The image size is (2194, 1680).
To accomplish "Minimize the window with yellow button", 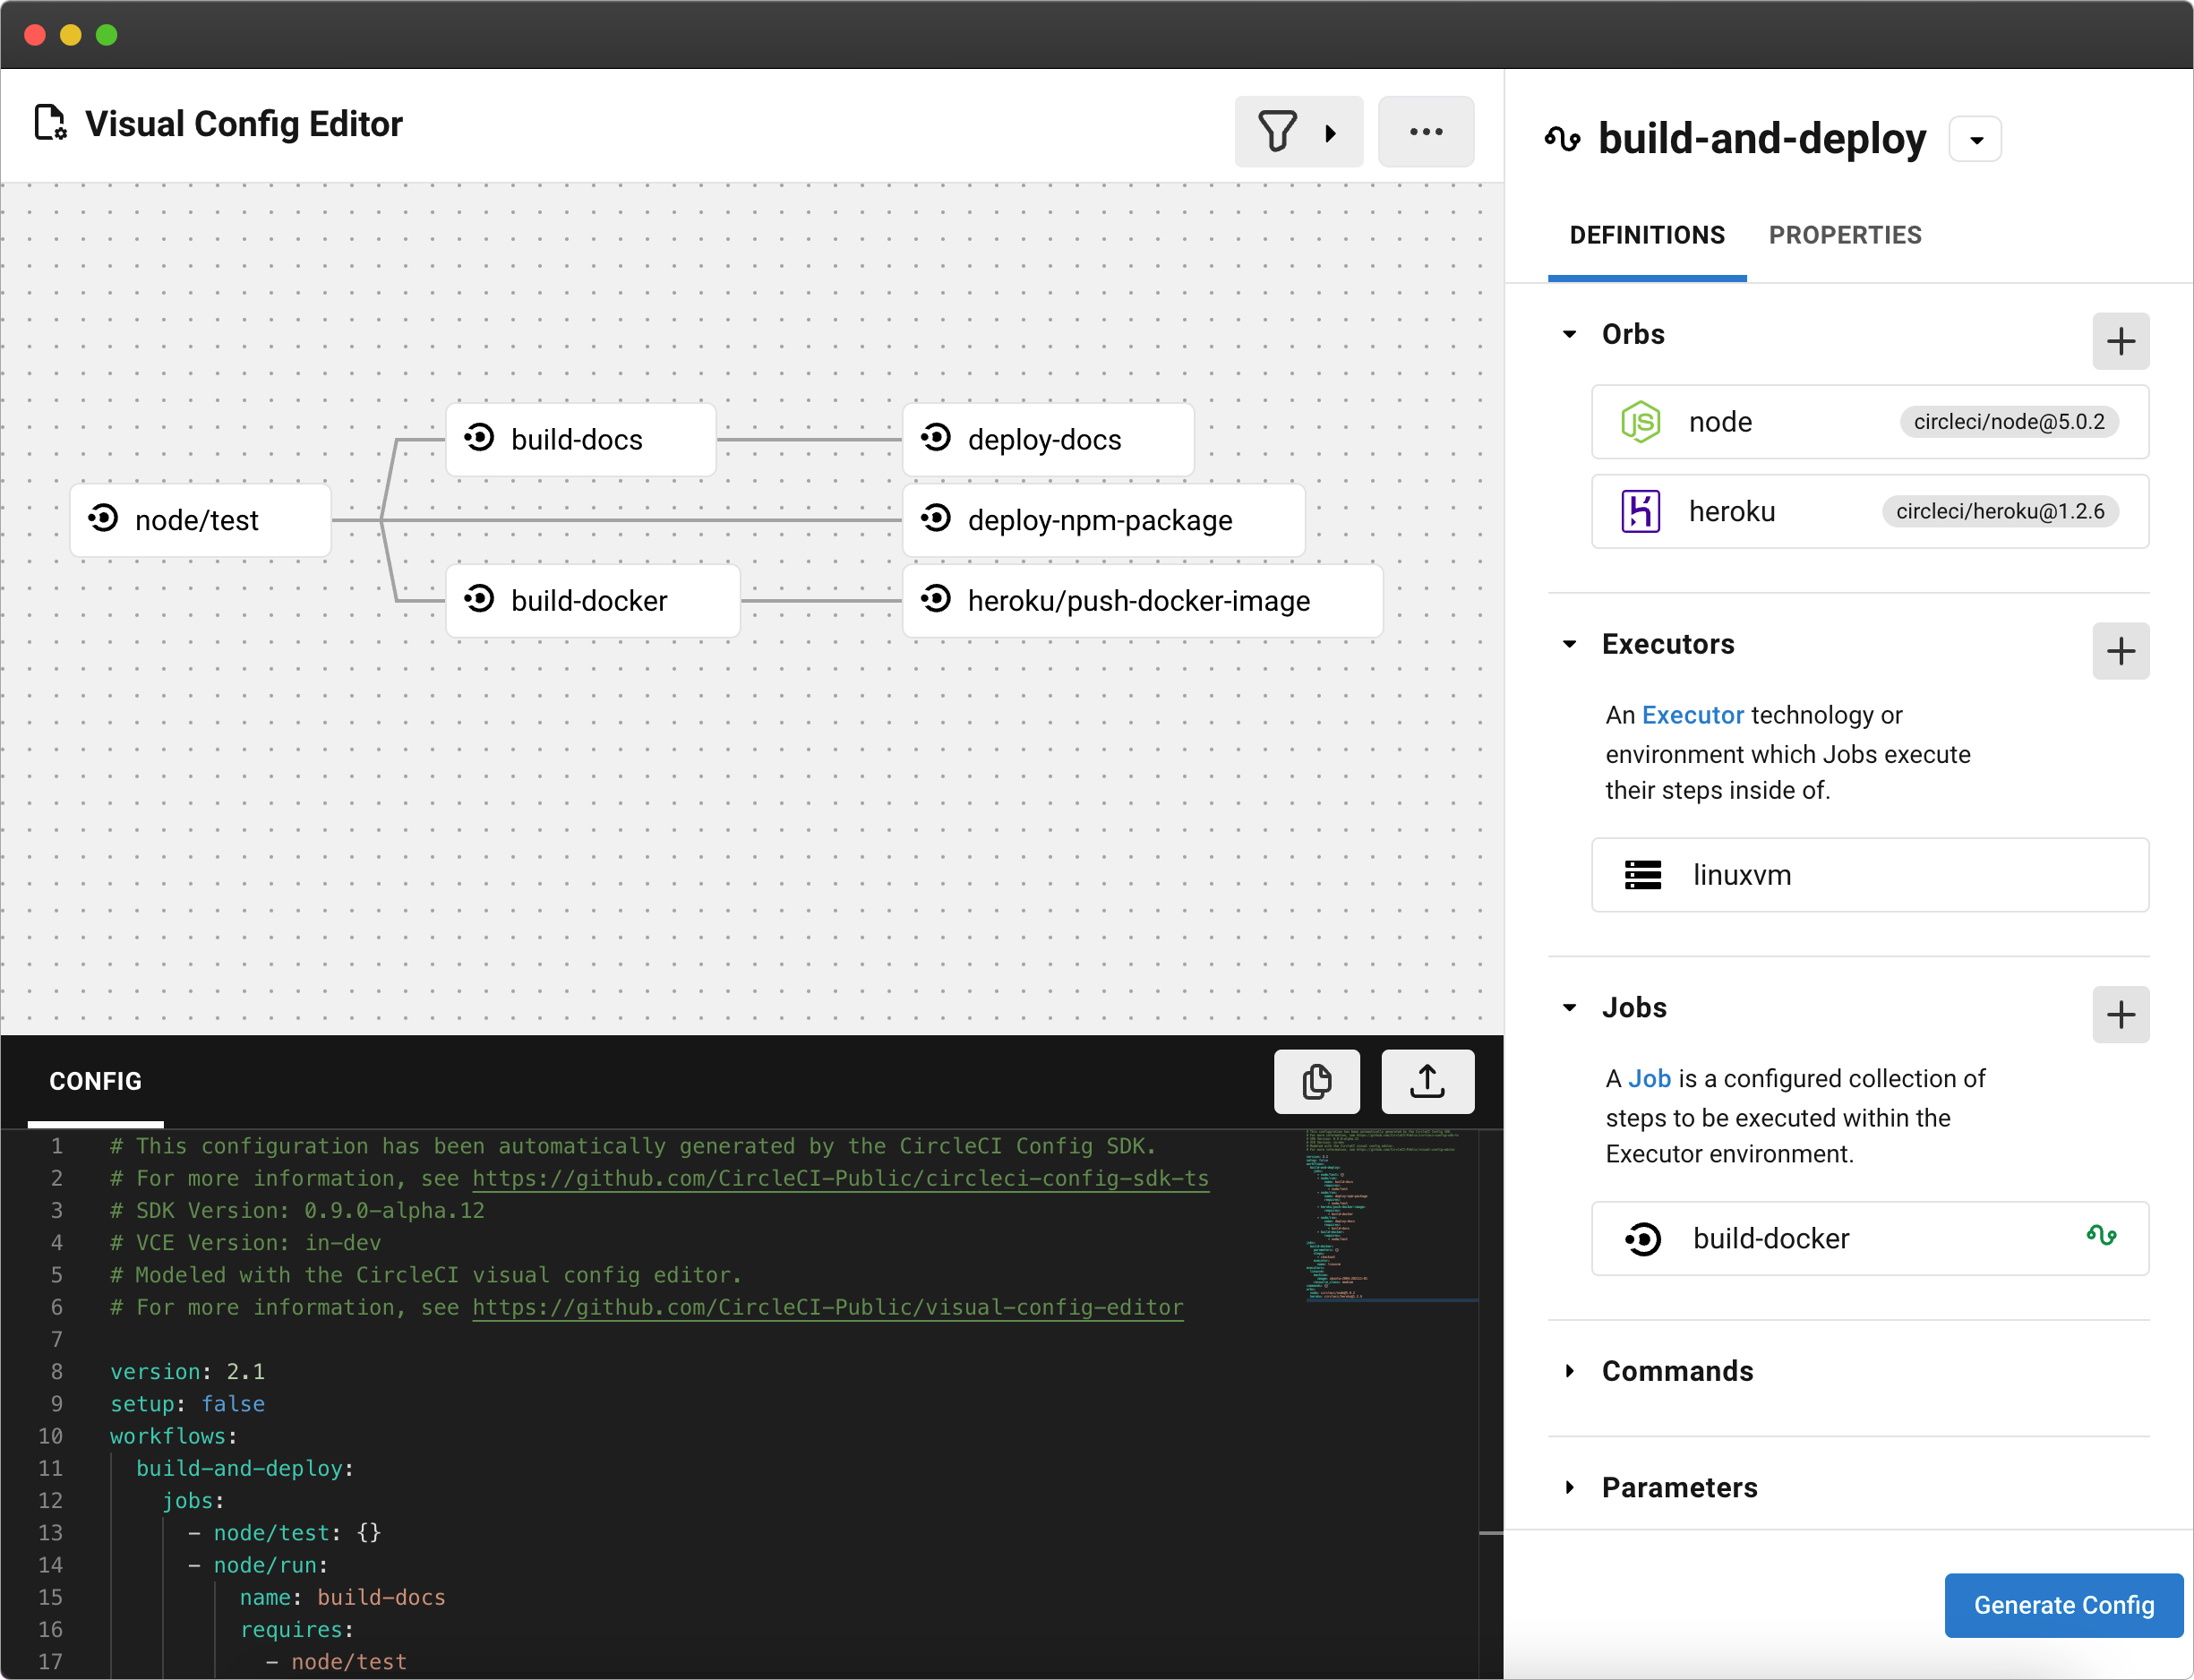I will coord(71,35).
